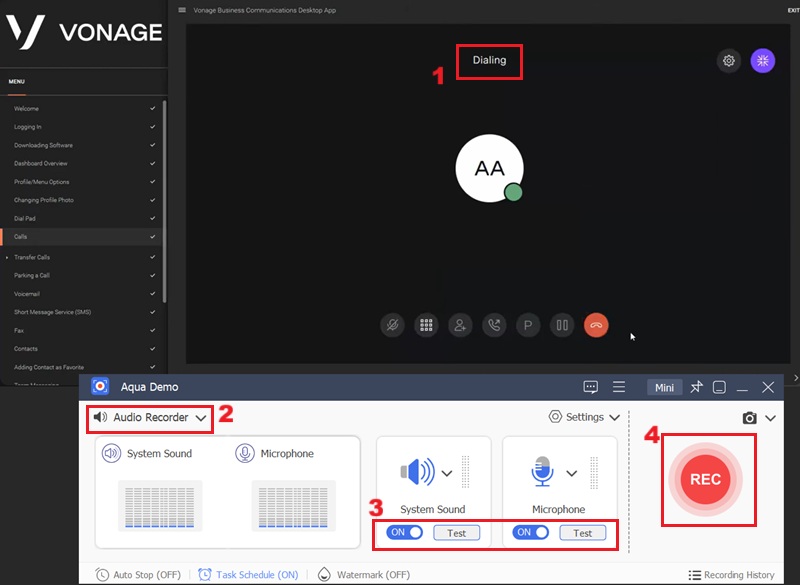Image resolution: width=800 pixels, height=585 pixels.
Task: Turn off the Microphone ON switch
Action: click(x=531, y=533)
